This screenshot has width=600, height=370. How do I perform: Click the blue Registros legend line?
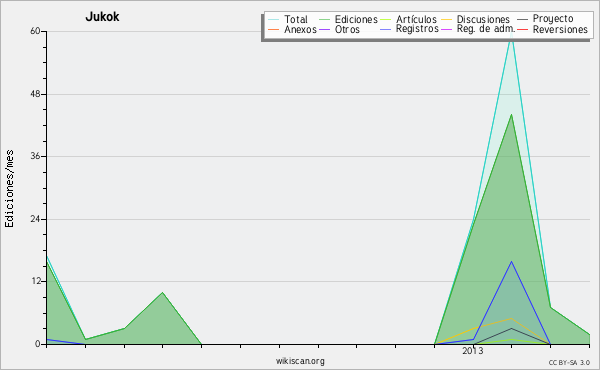coord(385,29)
